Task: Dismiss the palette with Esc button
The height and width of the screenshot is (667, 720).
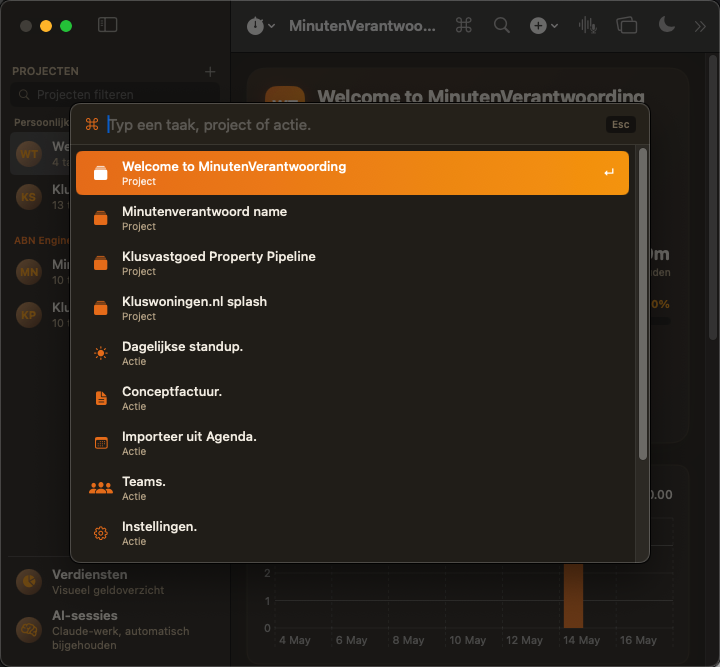Action: tap(620, 124)
